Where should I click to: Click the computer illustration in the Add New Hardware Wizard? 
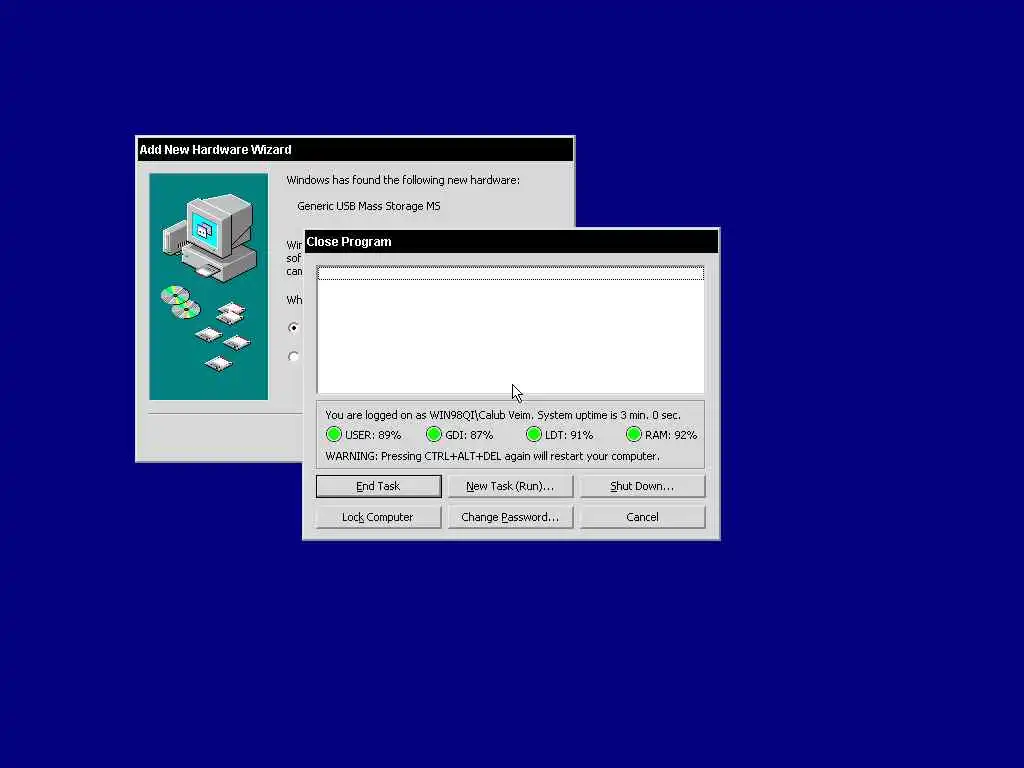pyautogui.click(x=209, y=287)
